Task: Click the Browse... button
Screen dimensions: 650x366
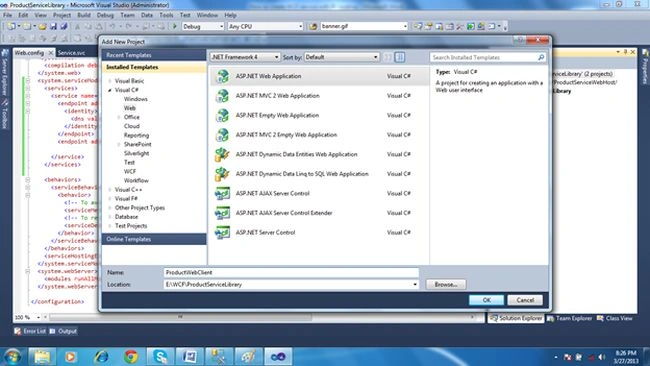Action: click(x=446, y=285)
